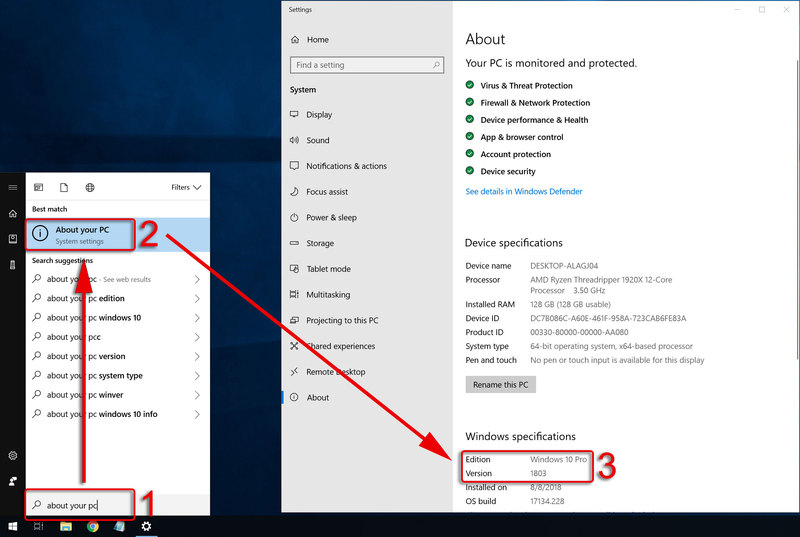Expand the 'about your pc edition' suggestion arrow
The width and height of the screenshot is (800, 537).
[197, 298]
